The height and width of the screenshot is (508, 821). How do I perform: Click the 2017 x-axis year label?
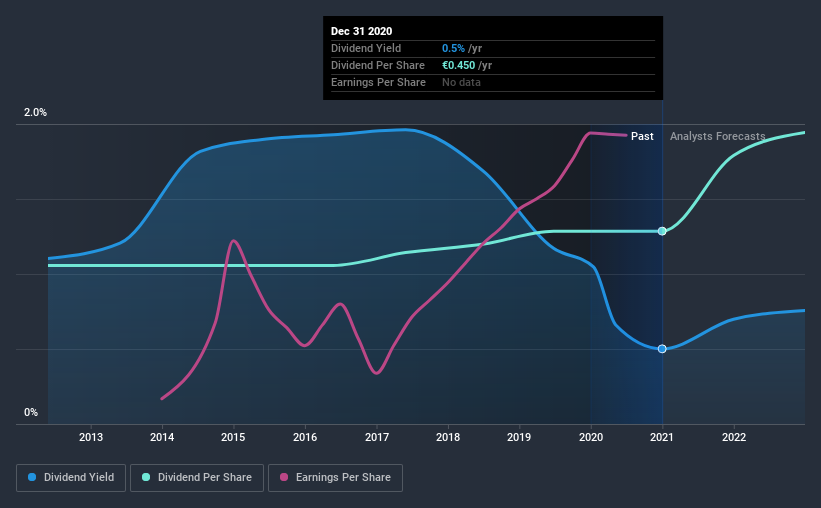[x=376, y=437]
